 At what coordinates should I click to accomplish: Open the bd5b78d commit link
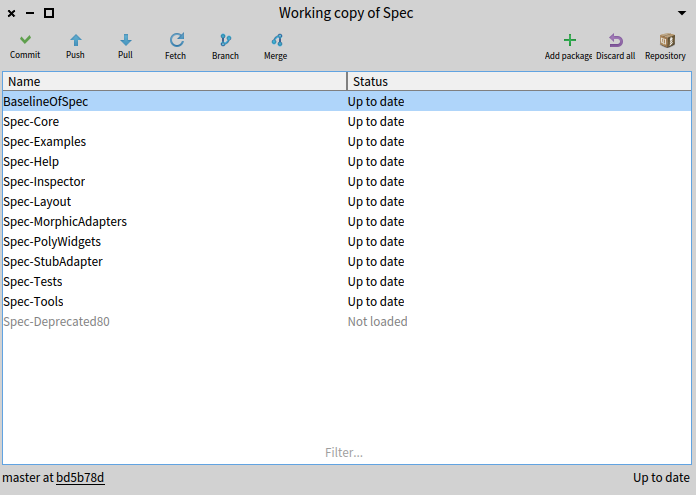point(80,478)
